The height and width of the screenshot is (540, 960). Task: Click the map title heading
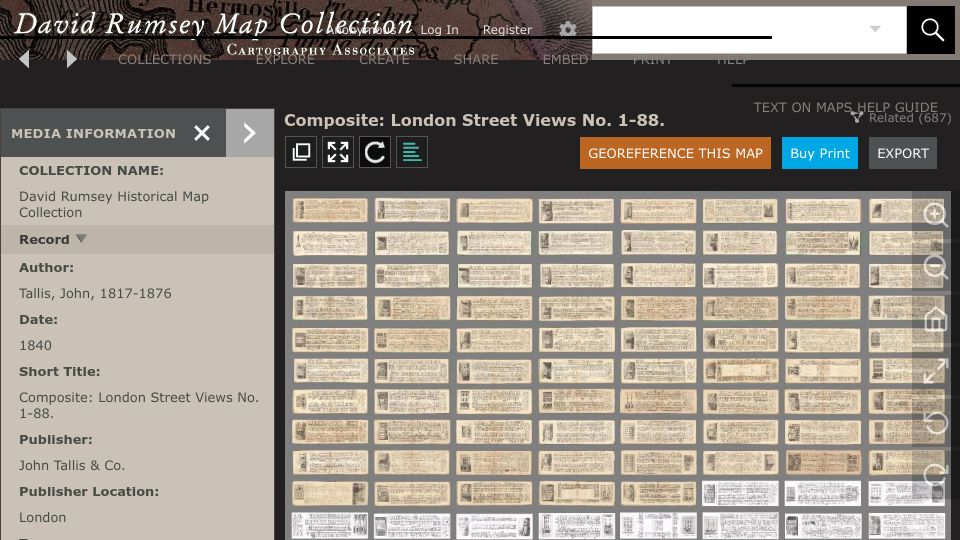474,120
